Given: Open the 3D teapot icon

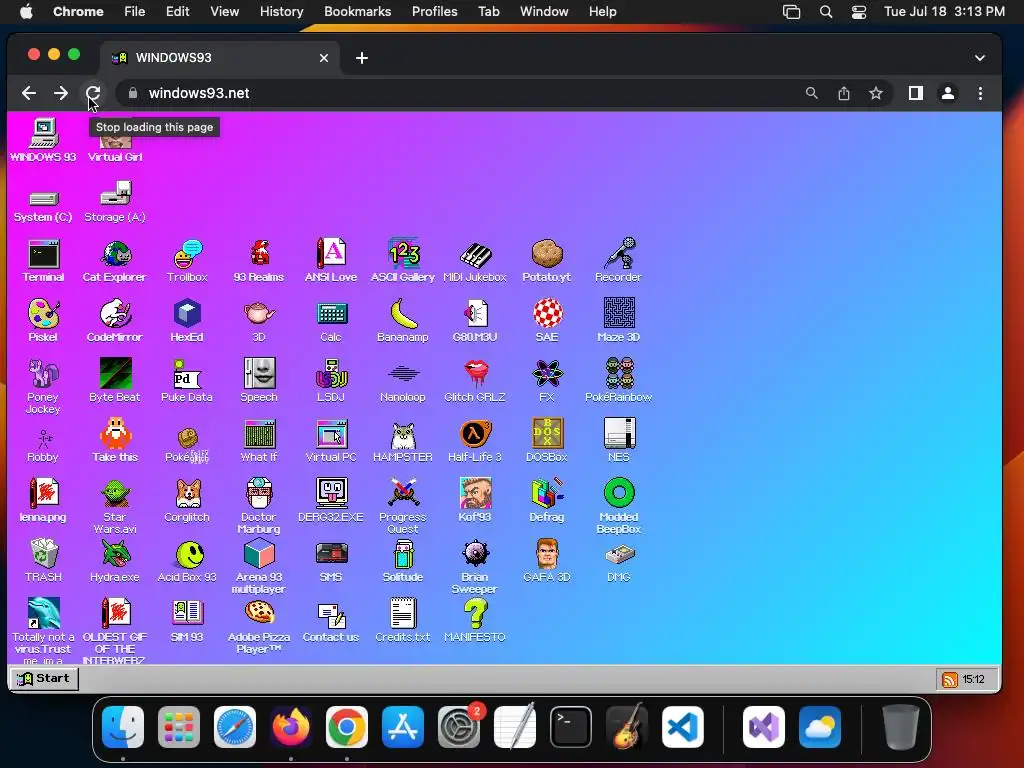Looking at the screenshot, I should [259, 321].
